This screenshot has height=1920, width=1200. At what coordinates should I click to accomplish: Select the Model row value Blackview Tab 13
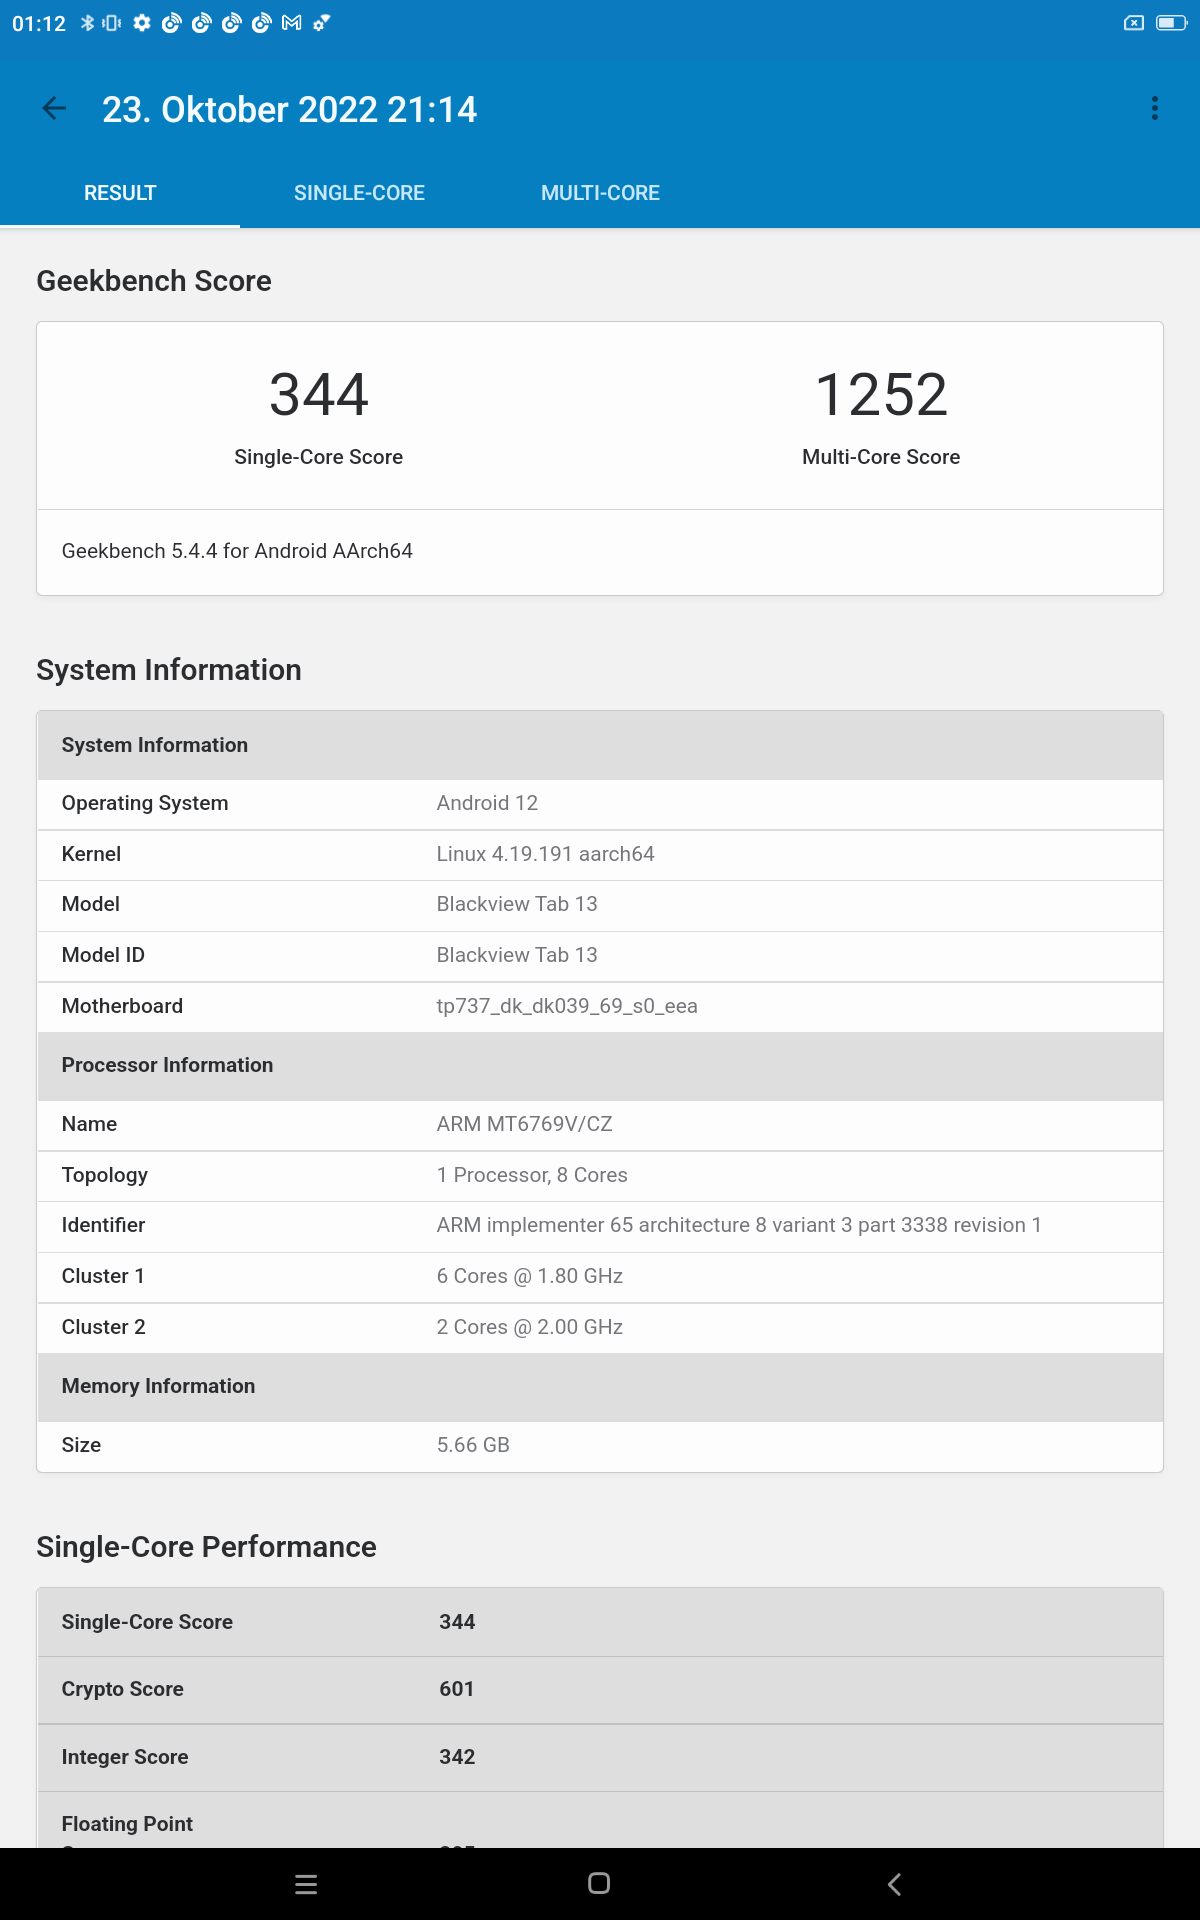[517, 904]
